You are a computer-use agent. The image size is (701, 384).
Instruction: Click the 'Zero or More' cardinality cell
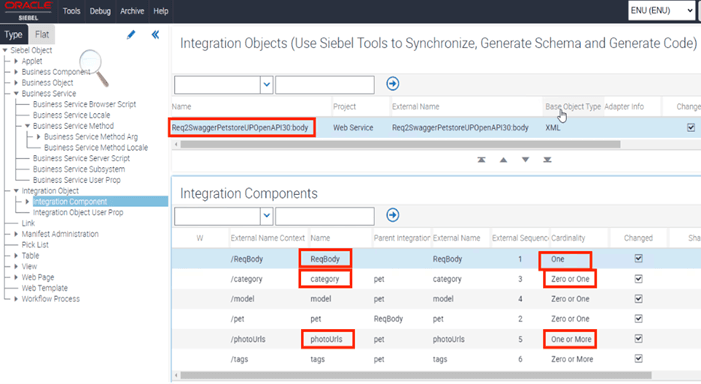coord(572,359)
